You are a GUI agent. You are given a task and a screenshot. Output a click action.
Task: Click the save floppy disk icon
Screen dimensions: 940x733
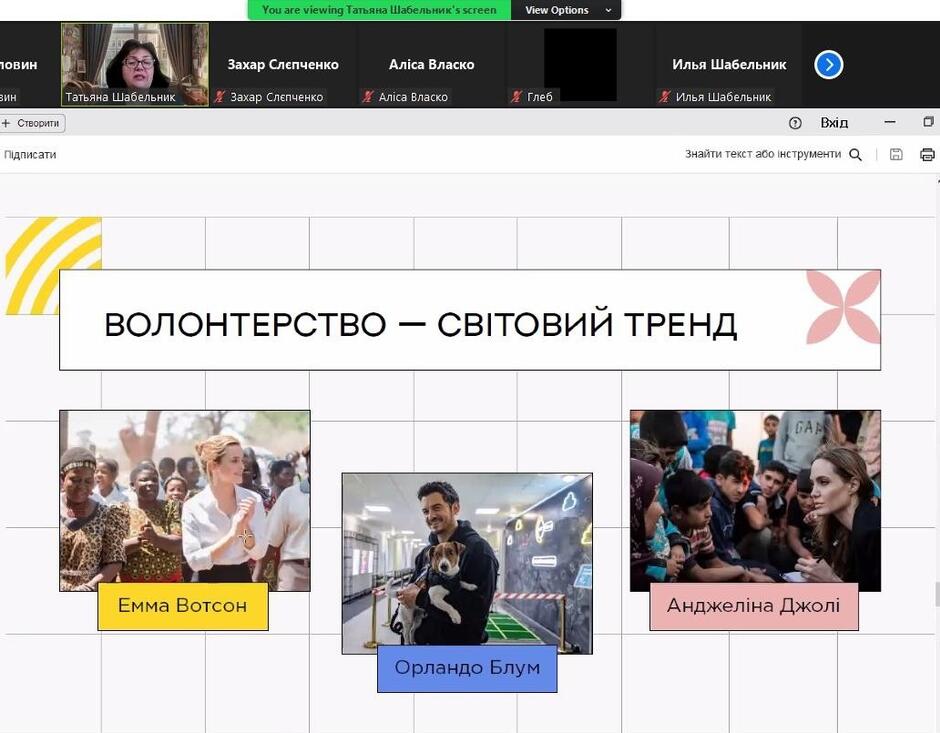coord(896,155)
